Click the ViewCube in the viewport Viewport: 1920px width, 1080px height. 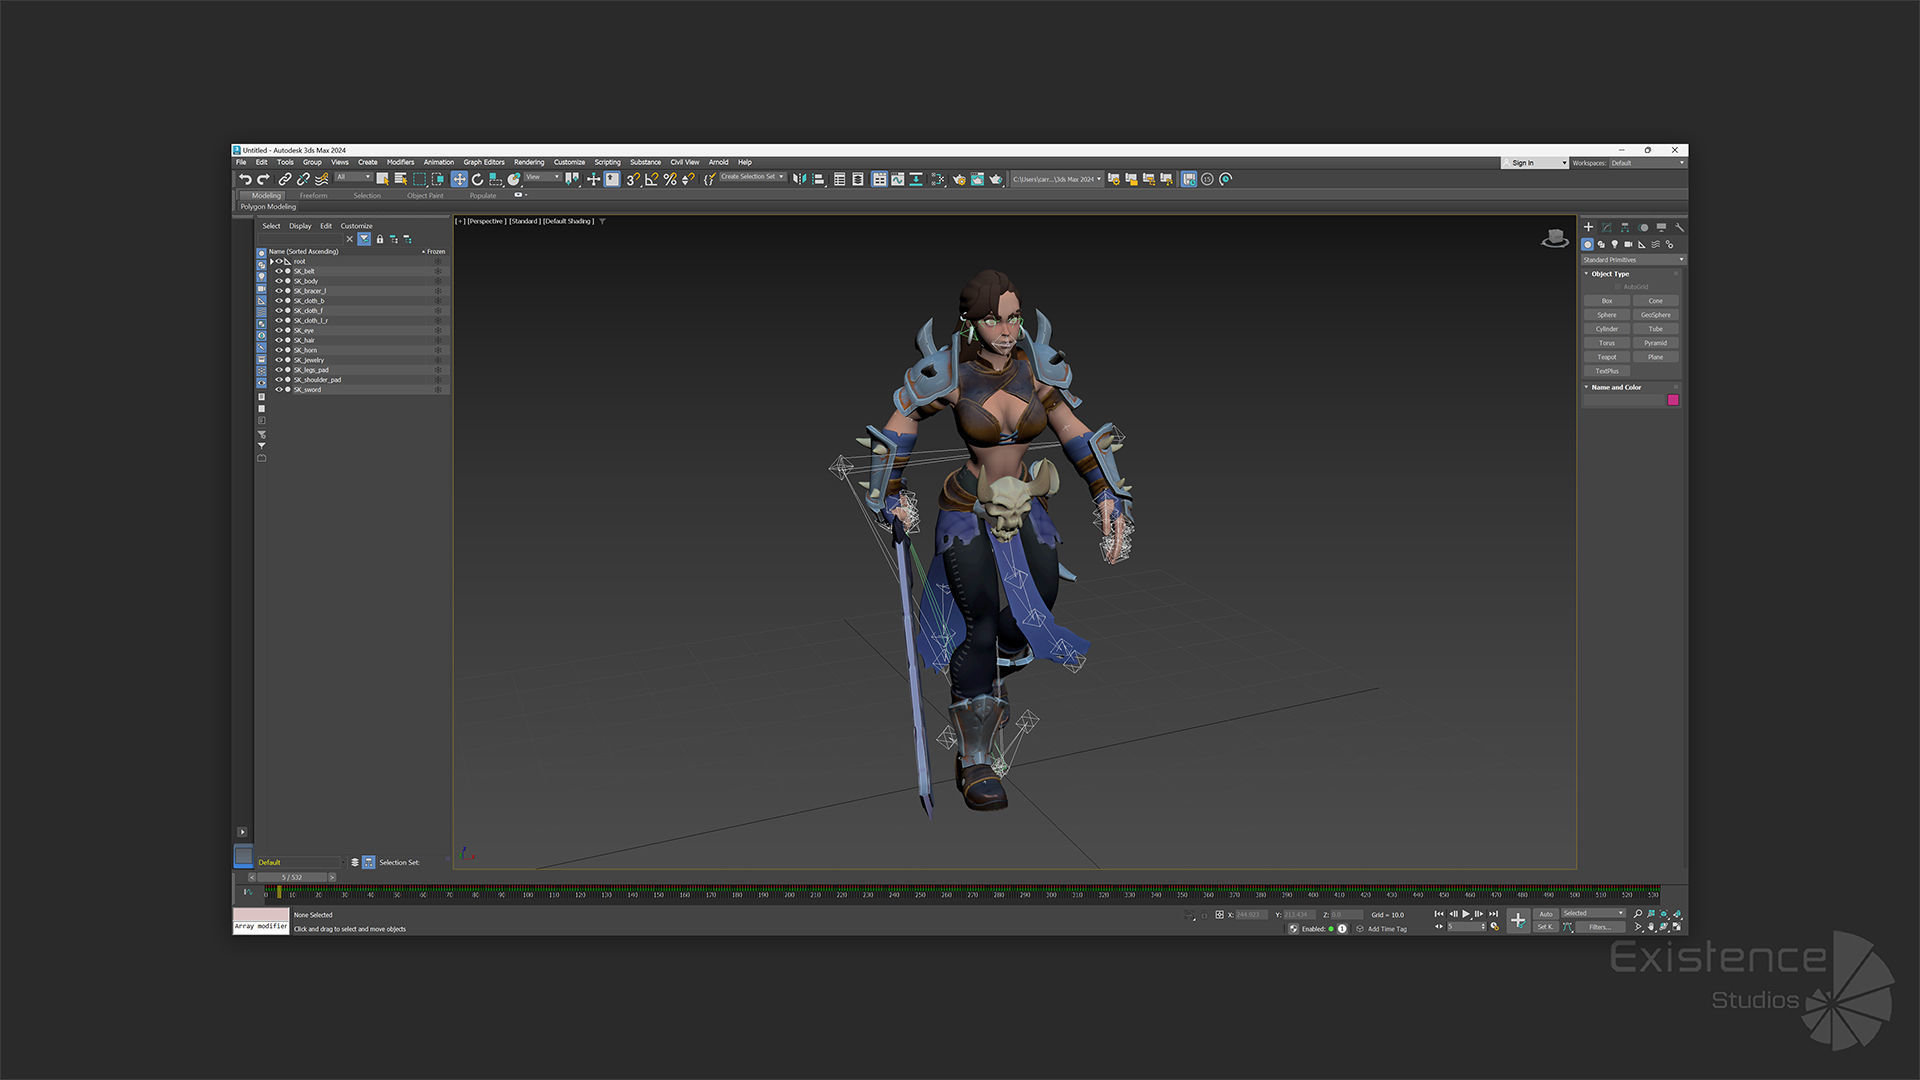pyautogui.click(x=1555, y=238)
